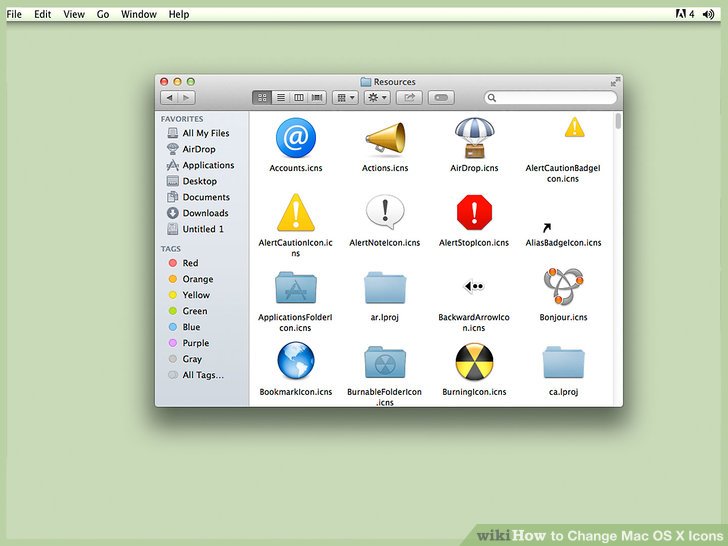Viewport: 728px width, 546px height.
Task: Enter full screen with the window's corner arrows
Action: click(615, 82)
